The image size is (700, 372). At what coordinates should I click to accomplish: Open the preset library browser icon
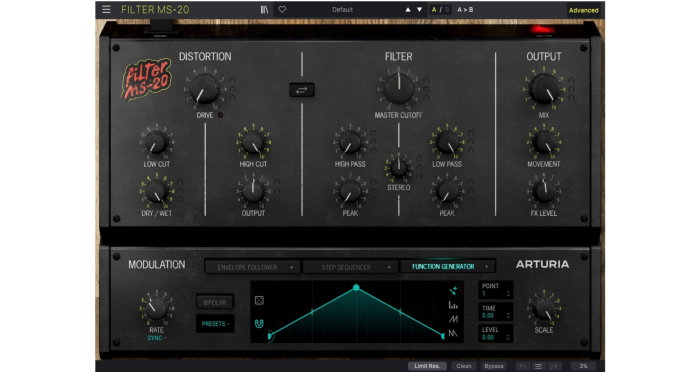265,9
